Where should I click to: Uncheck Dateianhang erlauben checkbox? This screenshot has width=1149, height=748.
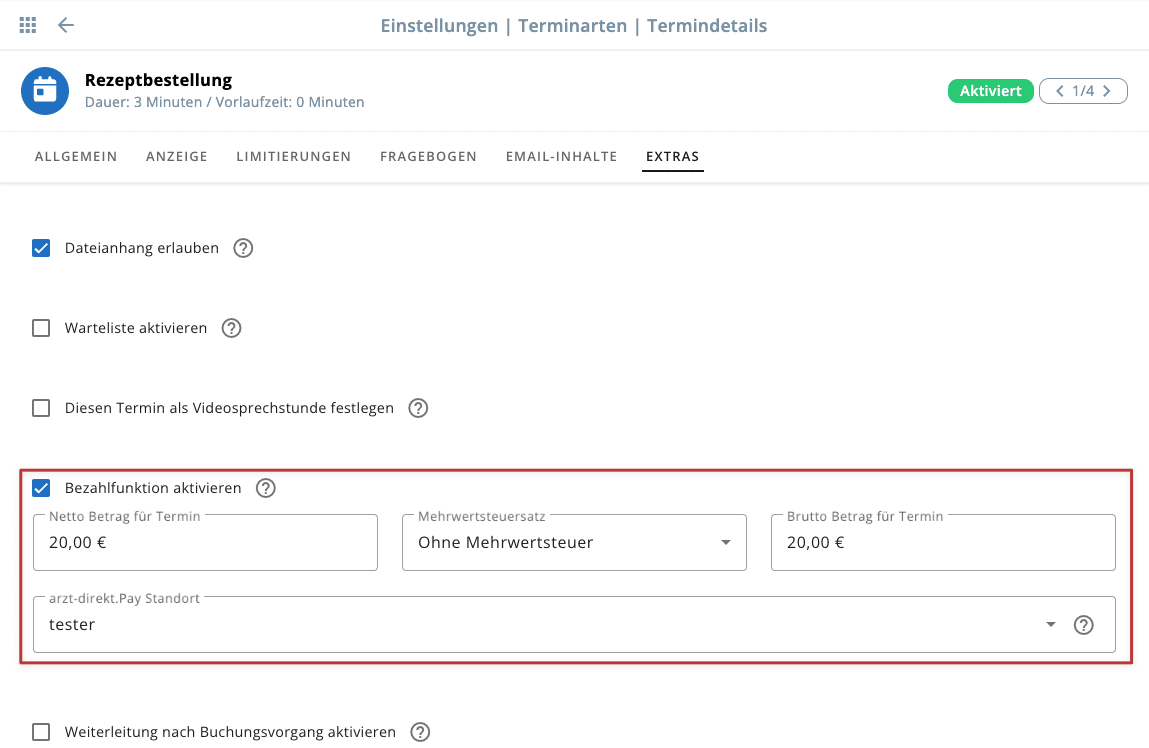41,248
